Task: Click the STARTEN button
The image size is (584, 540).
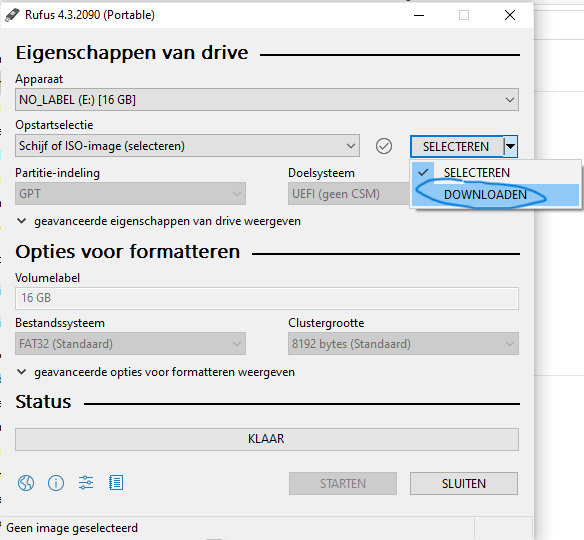Action: pos(343,483)
